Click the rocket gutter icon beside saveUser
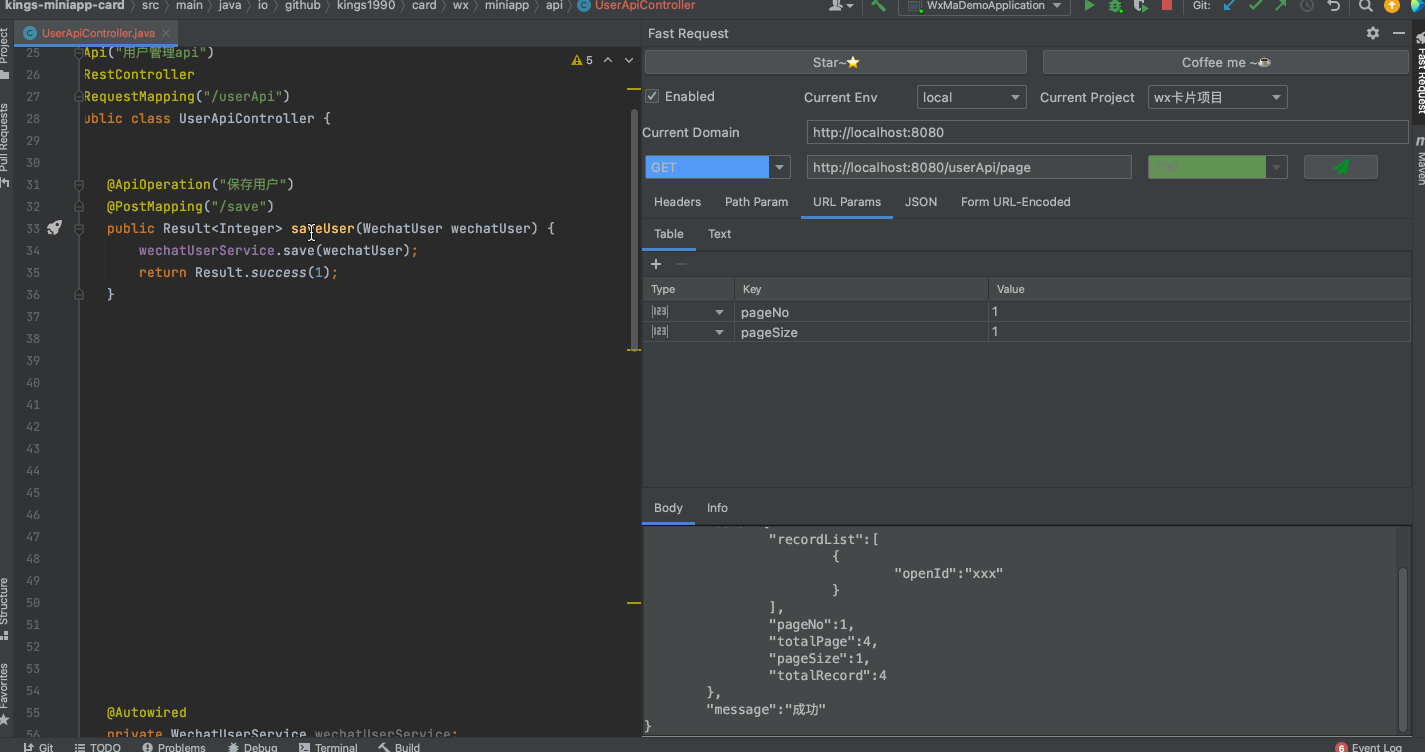This screenshot has width=1425, height=752. [54, 228]
